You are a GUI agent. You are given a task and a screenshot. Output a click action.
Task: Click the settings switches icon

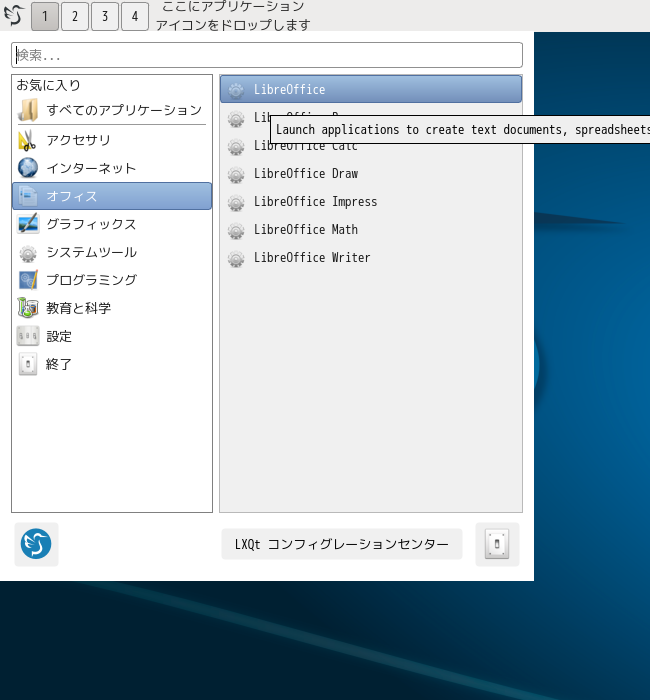pos(28,336)
